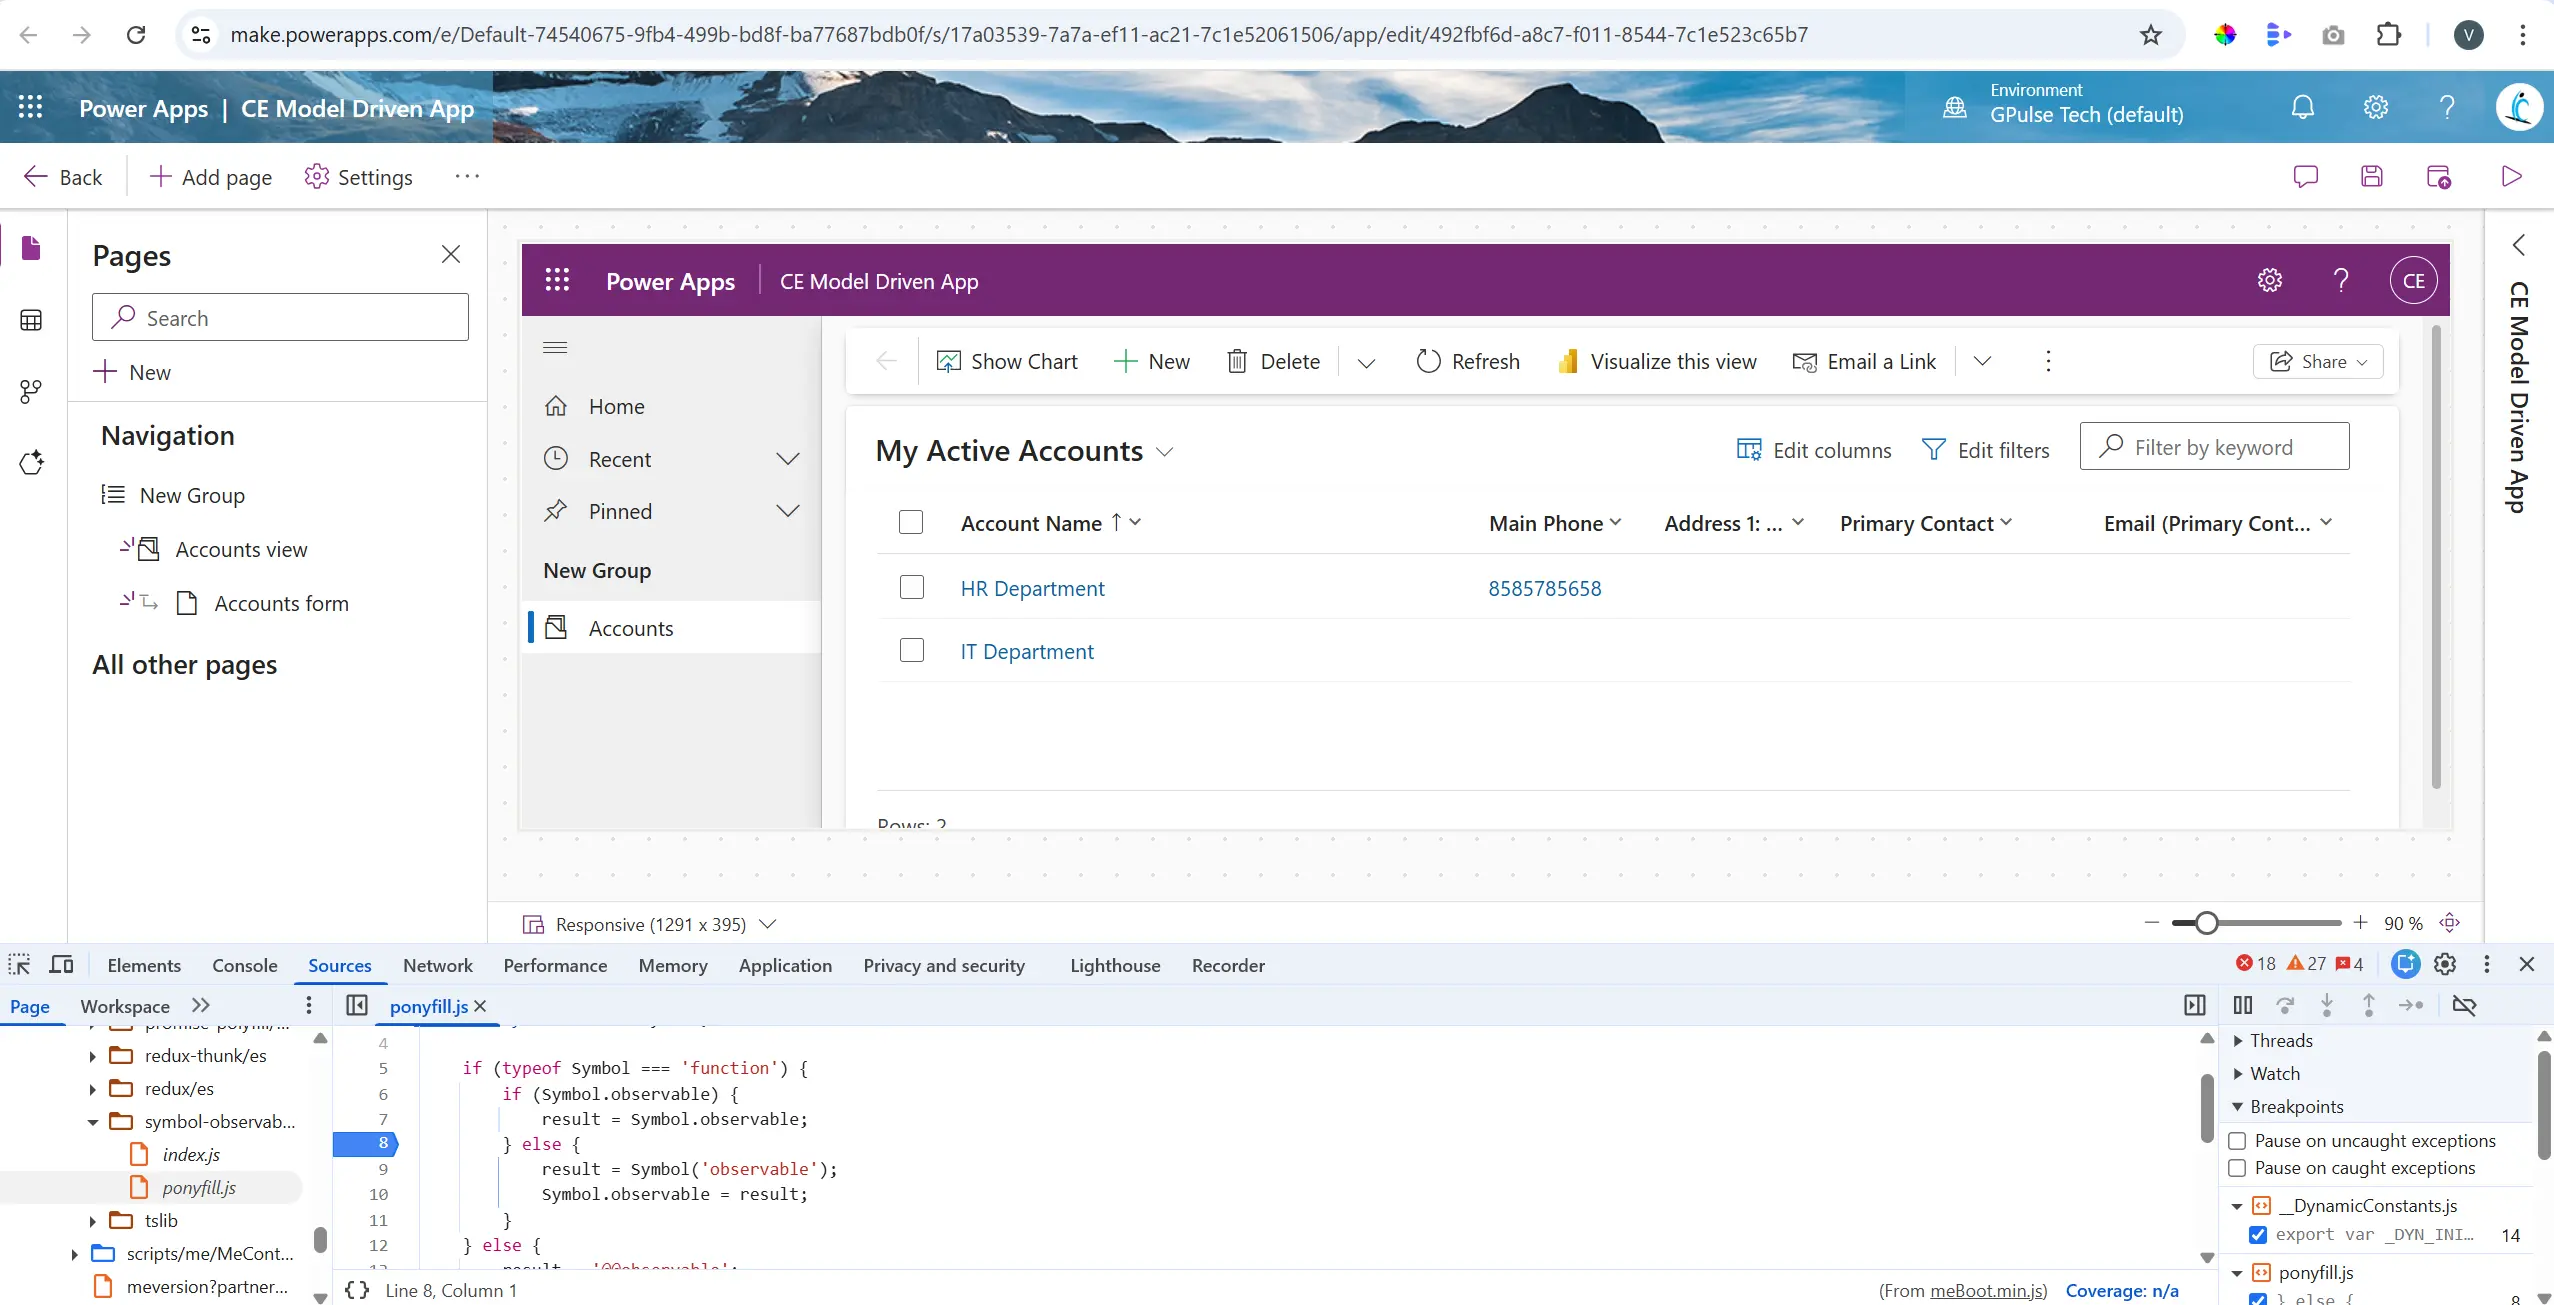
Task: Pause script execution in debugger
Action: [2243, 1005]
